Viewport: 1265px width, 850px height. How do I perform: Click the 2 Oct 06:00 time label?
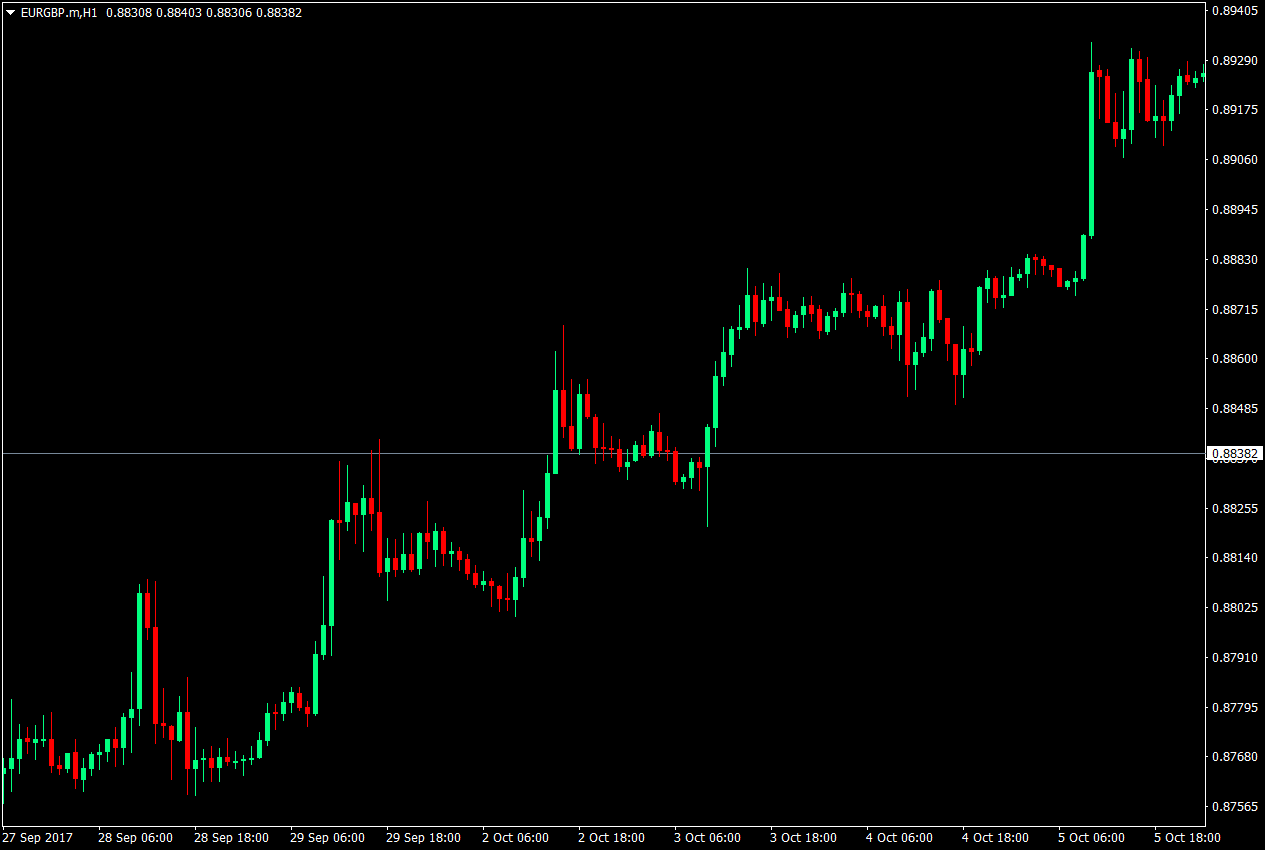(x=516, y=838)
